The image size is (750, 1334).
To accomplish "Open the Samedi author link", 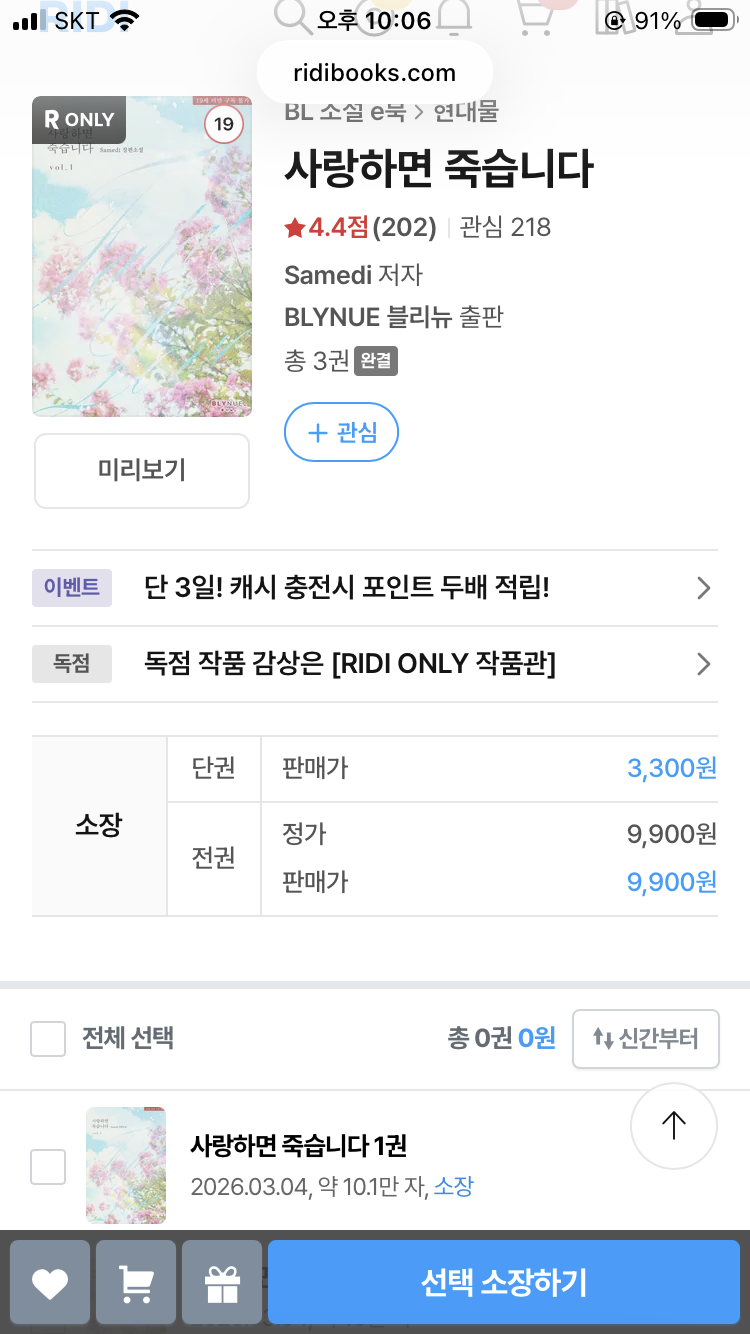I will pyautogui.click(x=328, y=274).
